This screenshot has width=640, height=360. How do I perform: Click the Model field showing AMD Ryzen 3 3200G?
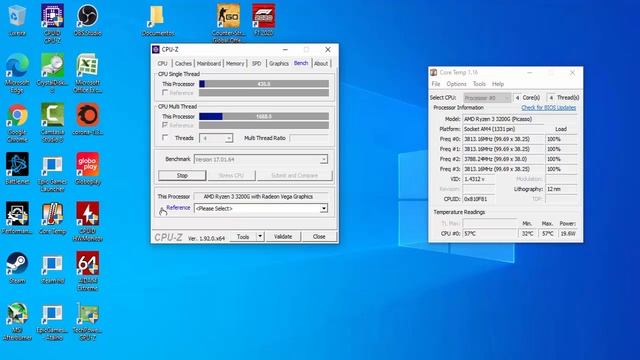pos(520,119)
